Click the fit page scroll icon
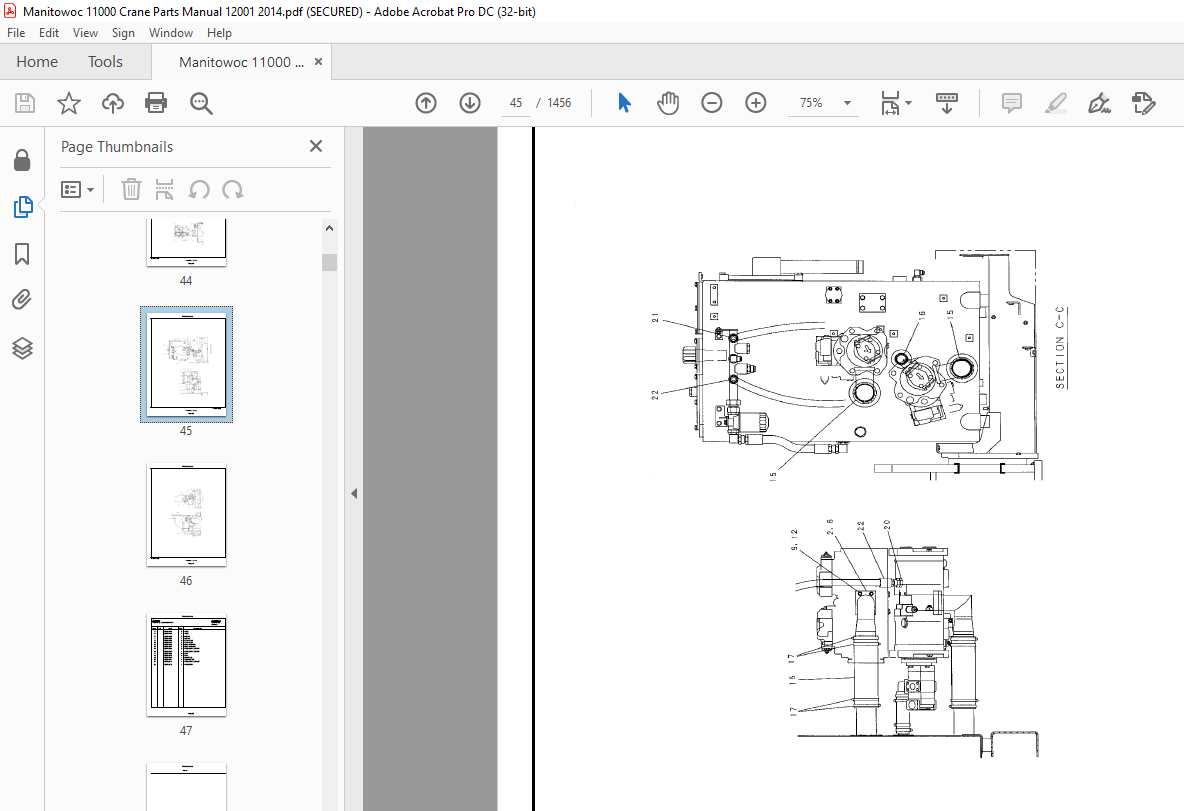 click(890, 103)
